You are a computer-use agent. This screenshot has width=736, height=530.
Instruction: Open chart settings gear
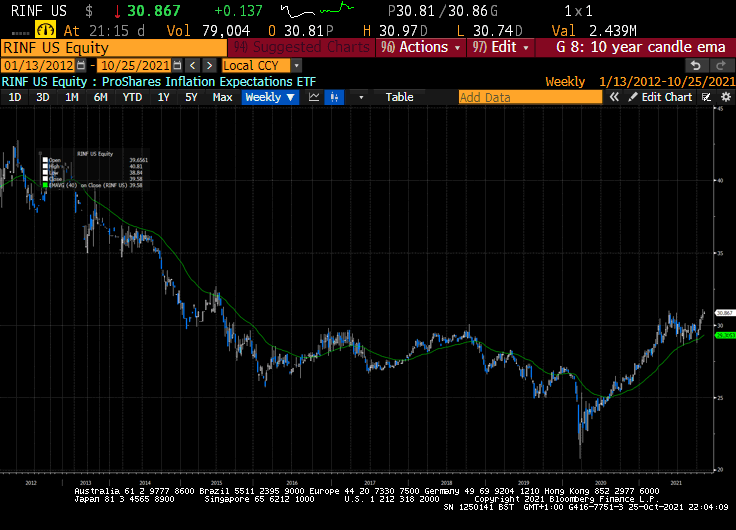click(x=726, y=97)
